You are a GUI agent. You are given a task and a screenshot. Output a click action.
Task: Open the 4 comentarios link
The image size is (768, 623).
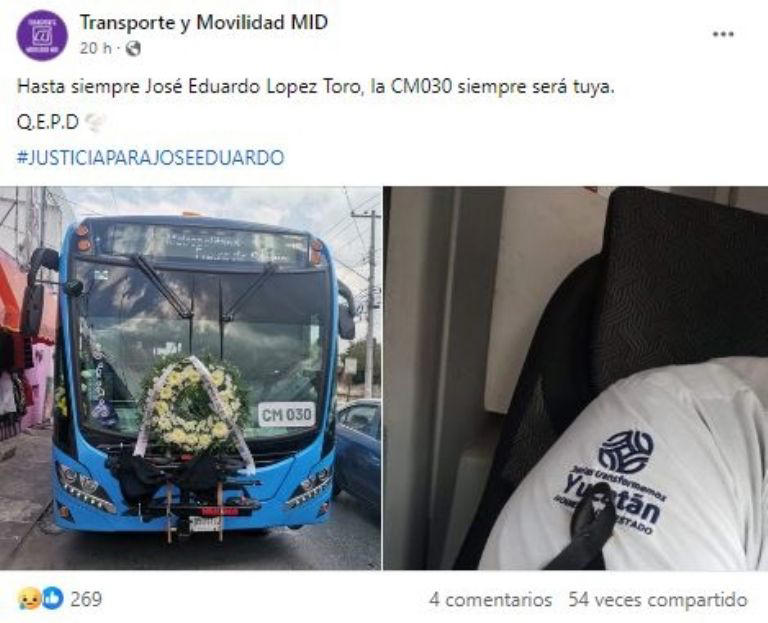pyautogui.click(x=490, y=599)
